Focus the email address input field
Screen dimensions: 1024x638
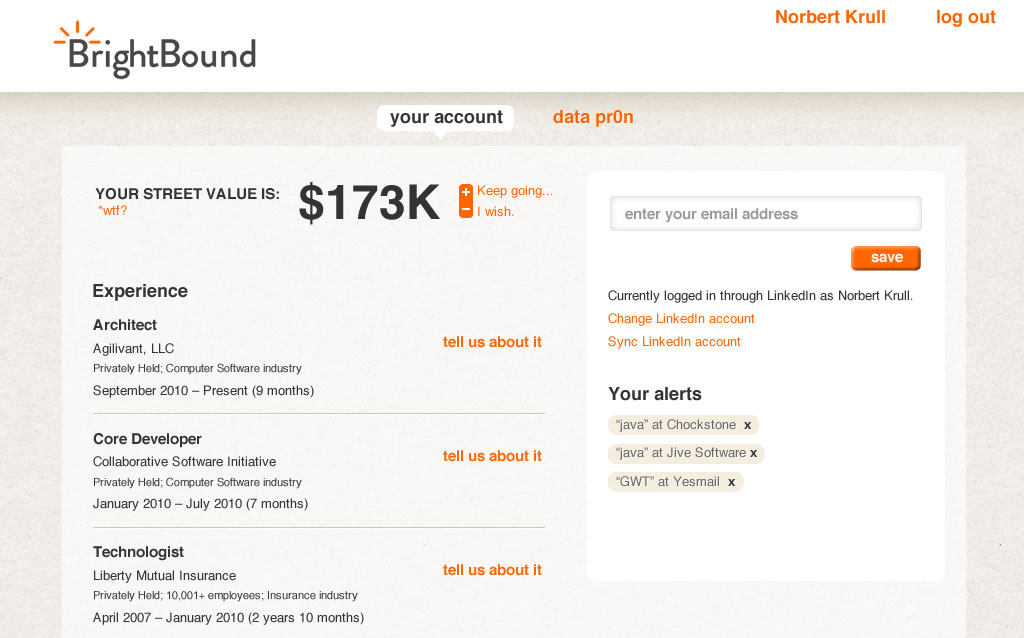coord(765,214)
